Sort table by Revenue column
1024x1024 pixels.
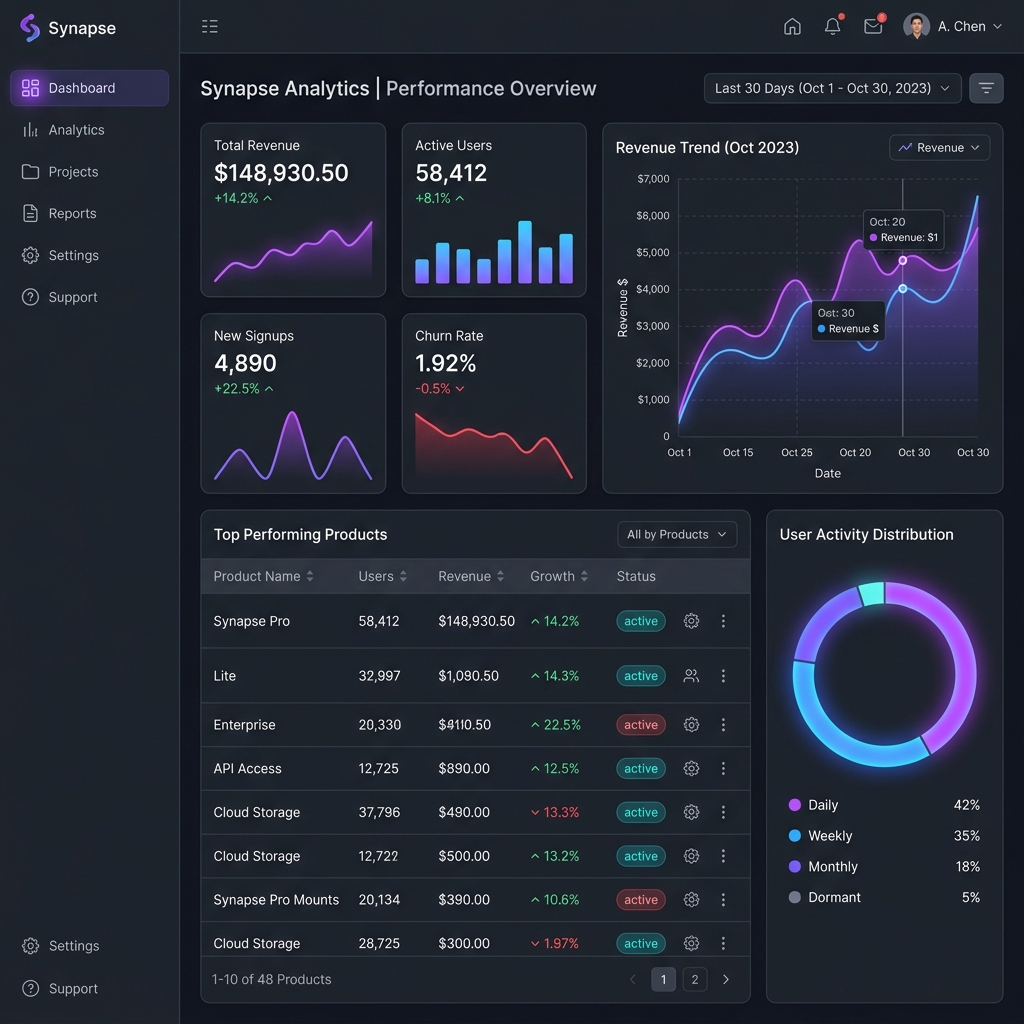471,576
